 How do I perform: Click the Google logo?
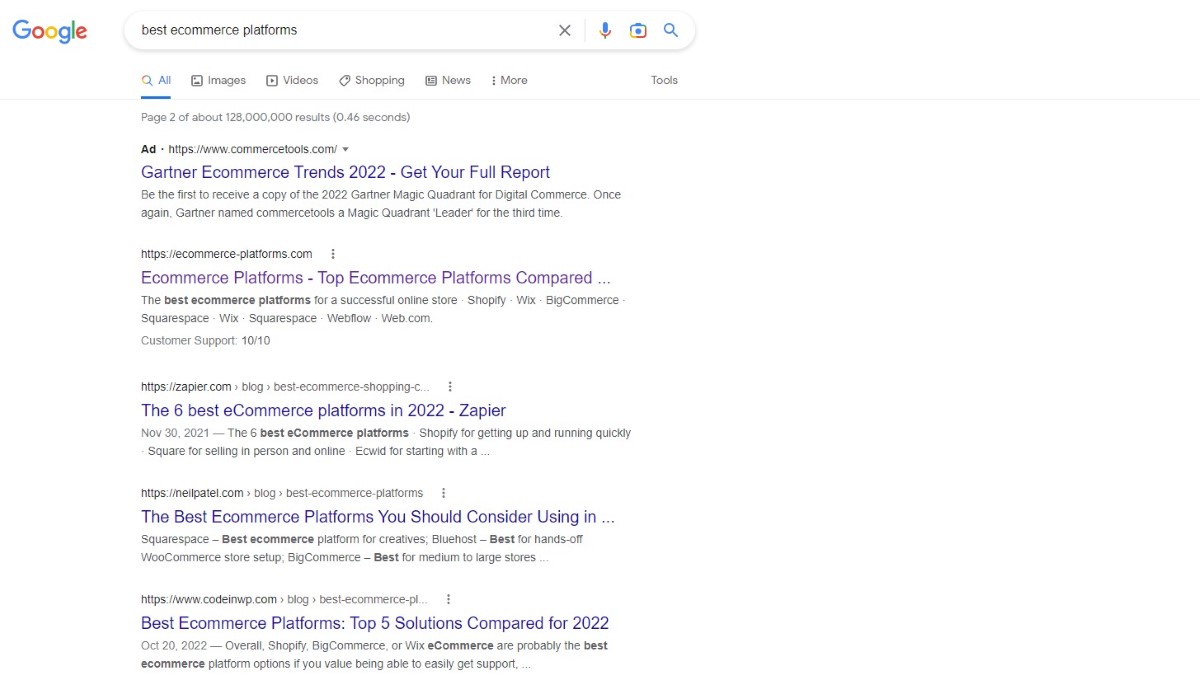[x=50, y=31]
